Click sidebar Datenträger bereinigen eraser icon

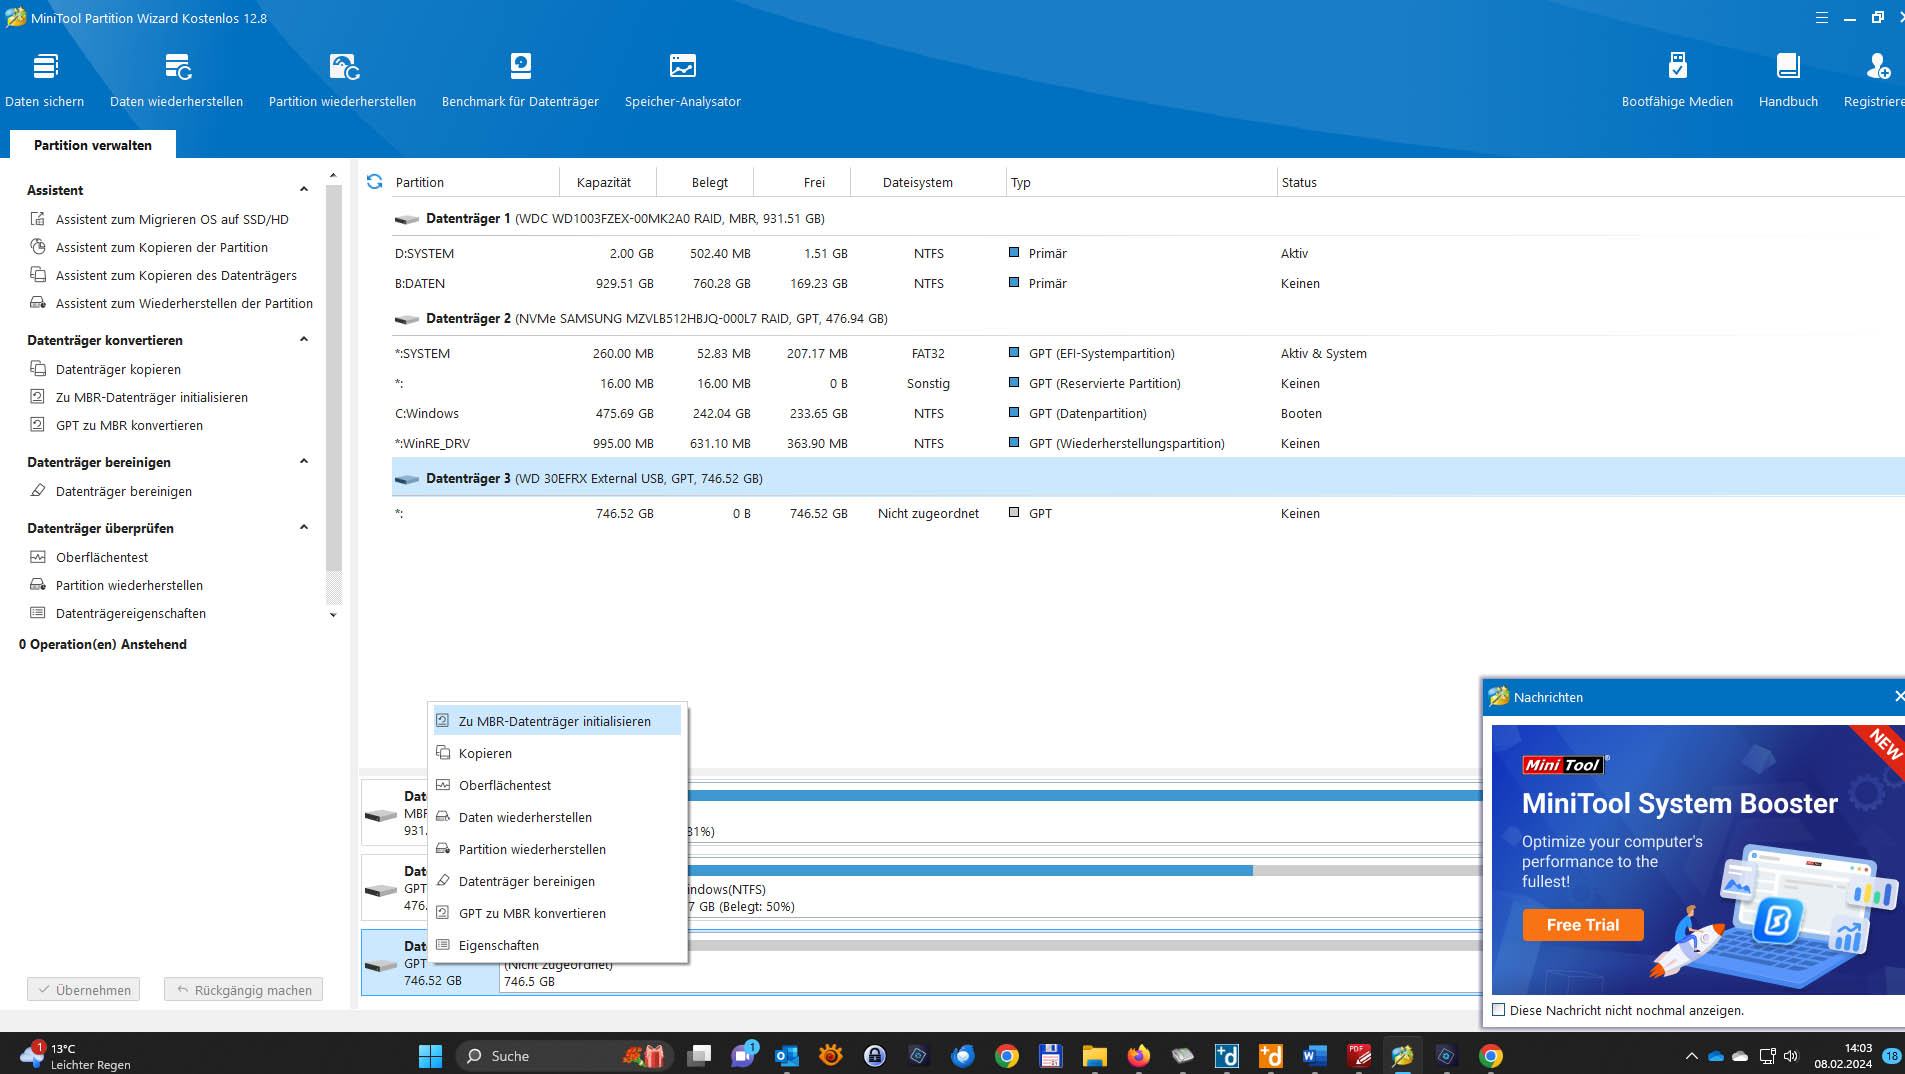point(38,491)
